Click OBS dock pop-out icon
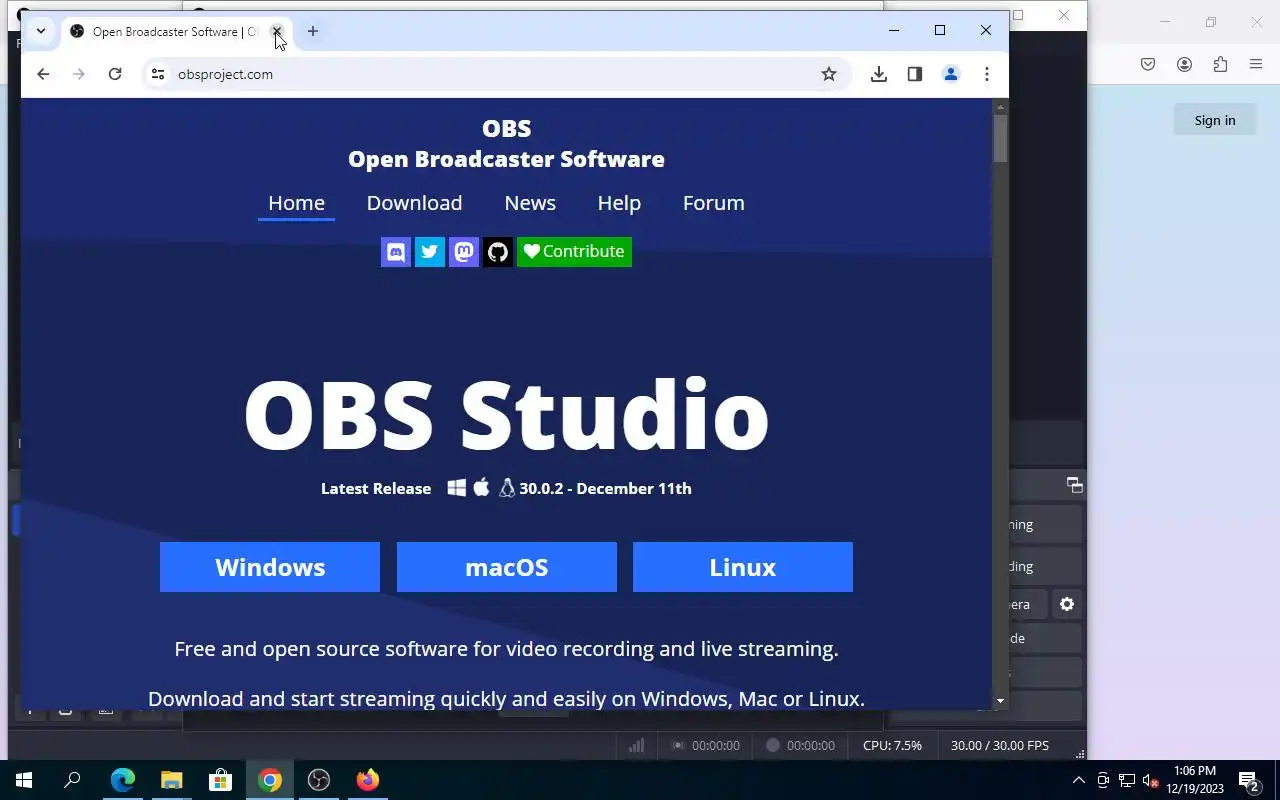 click(1075, 485)
